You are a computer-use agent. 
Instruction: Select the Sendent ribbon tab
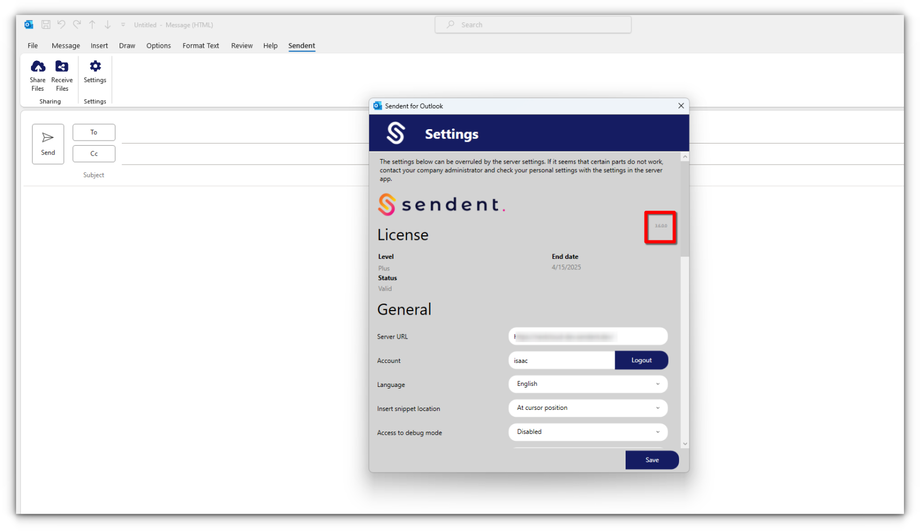point(302,46)
